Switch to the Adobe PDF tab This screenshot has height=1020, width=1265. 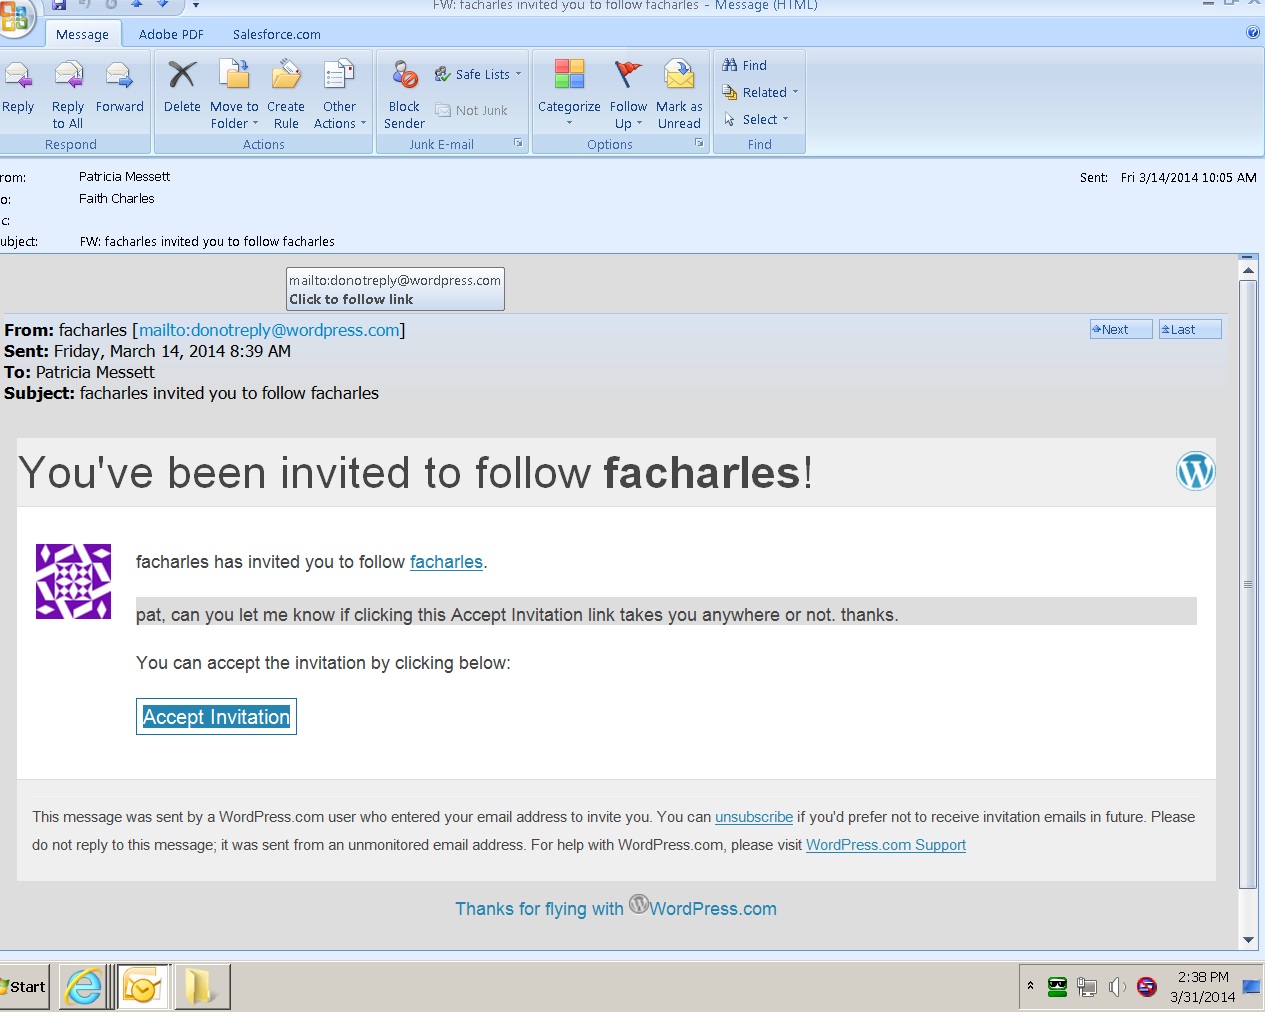(x=170, y=33)
